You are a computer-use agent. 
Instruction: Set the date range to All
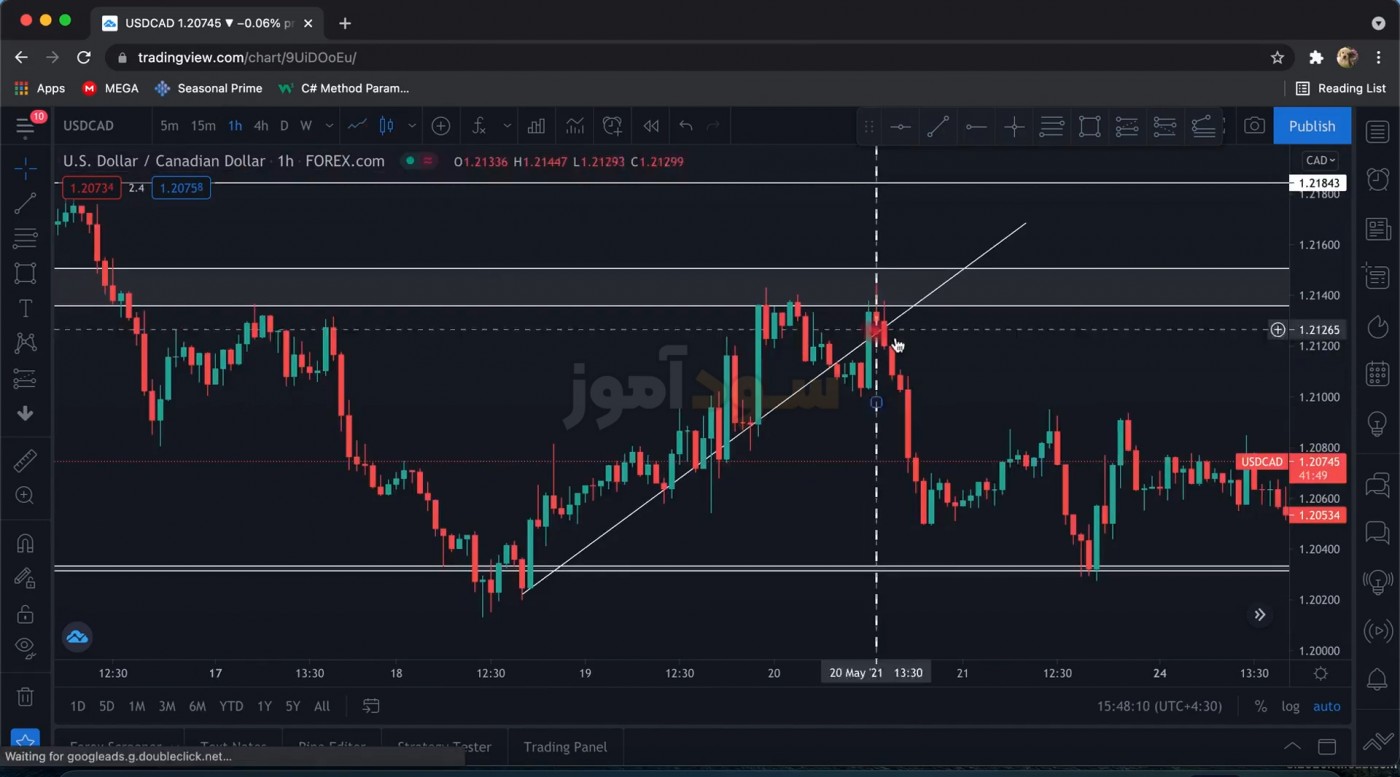tap(322, 706)
